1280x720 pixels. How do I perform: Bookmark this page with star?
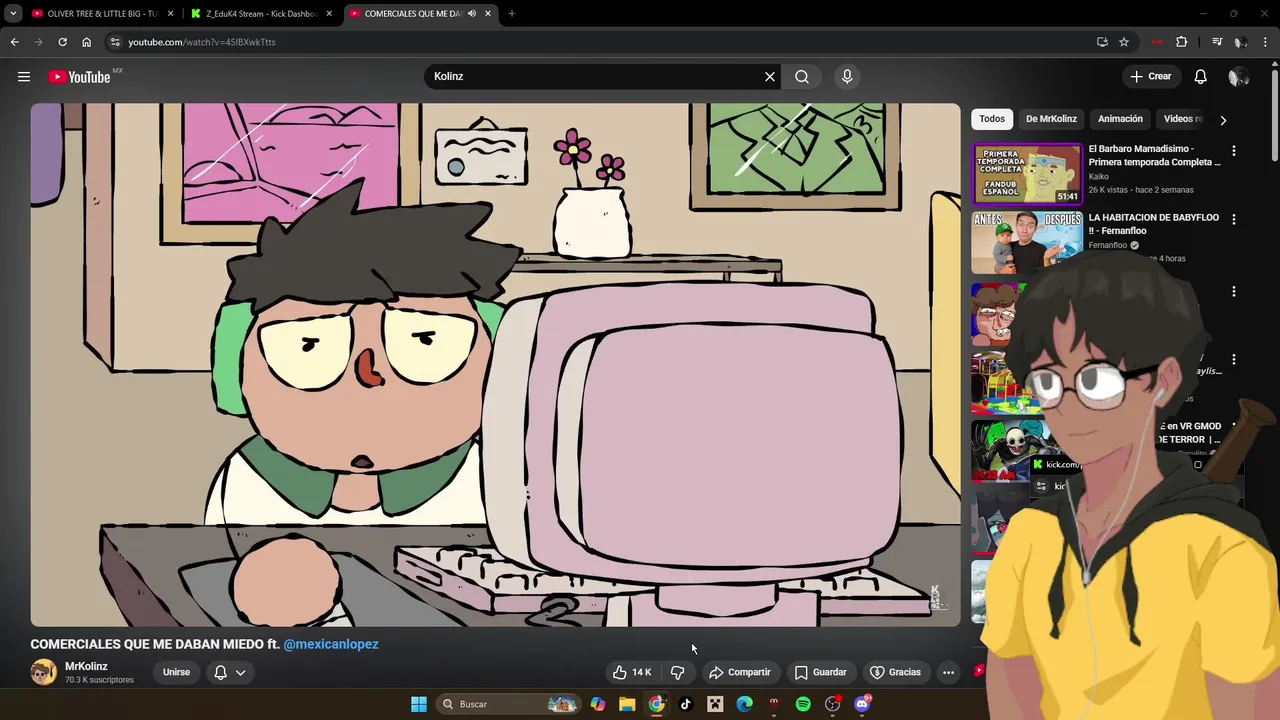click(1124, 42)
